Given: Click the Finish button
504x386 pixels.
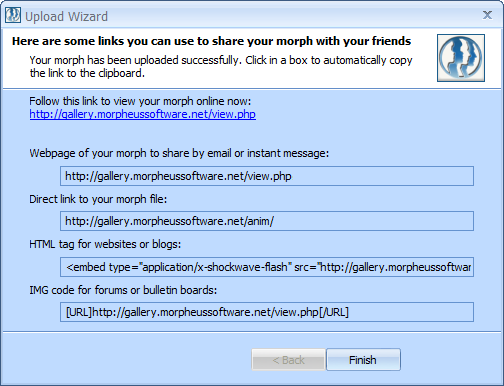Looking at the screenshot, I should (363, 360).
